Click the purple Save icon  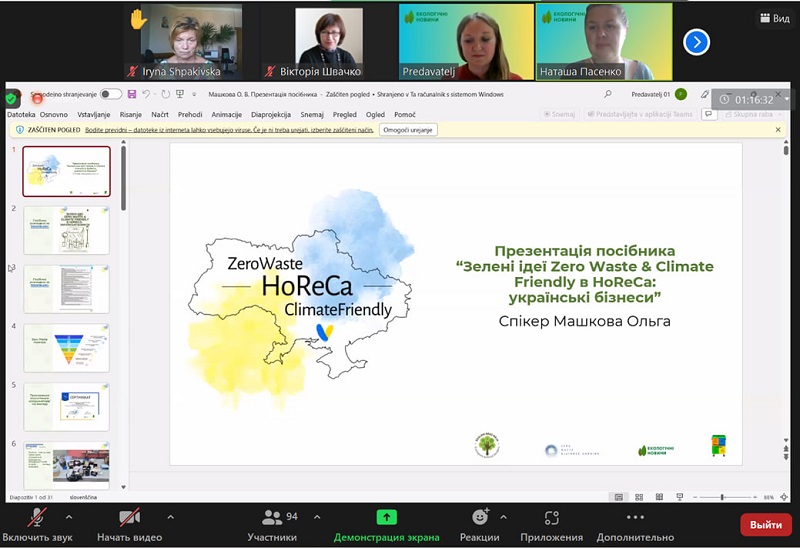[x=132, y=94]
